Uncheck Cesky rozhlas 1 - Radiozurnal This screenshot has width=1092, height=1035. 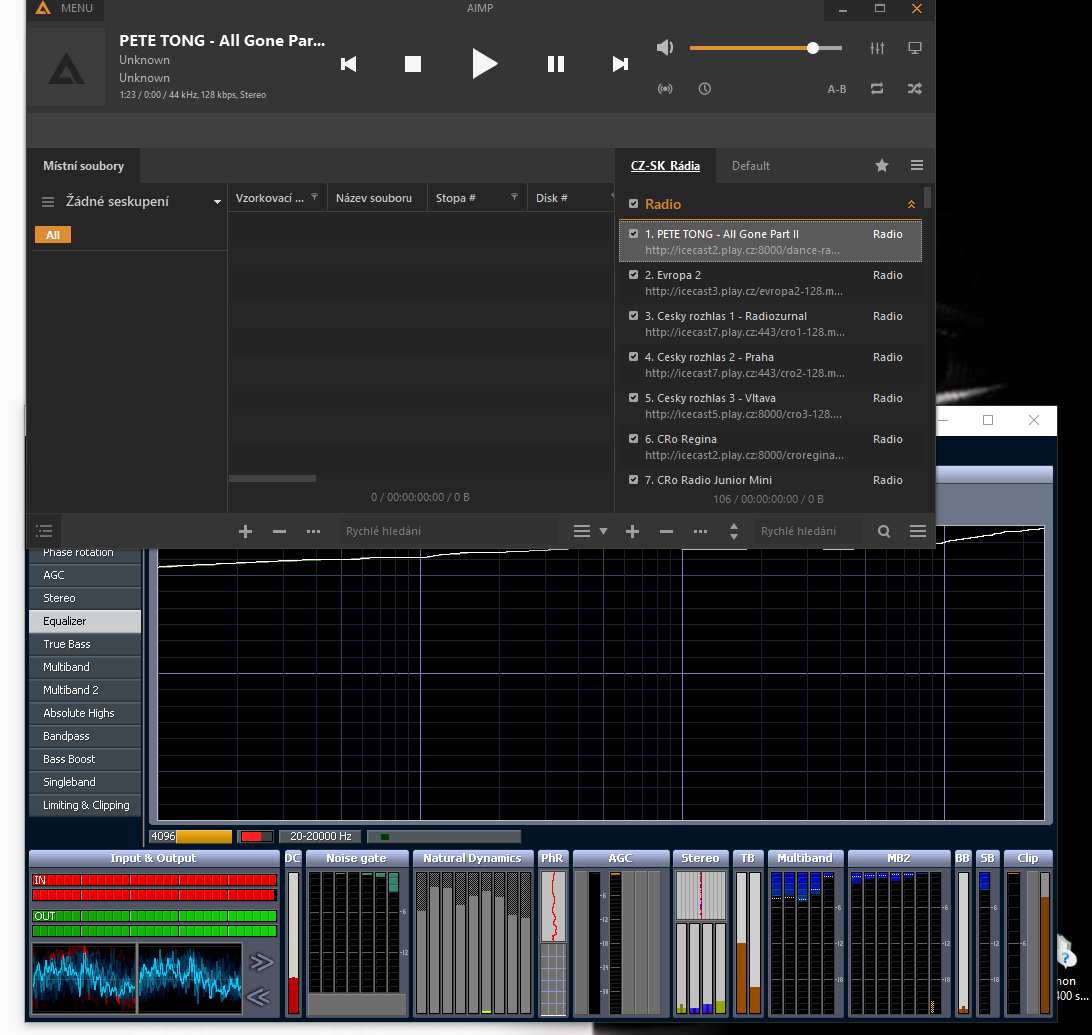tap(633, 316)
